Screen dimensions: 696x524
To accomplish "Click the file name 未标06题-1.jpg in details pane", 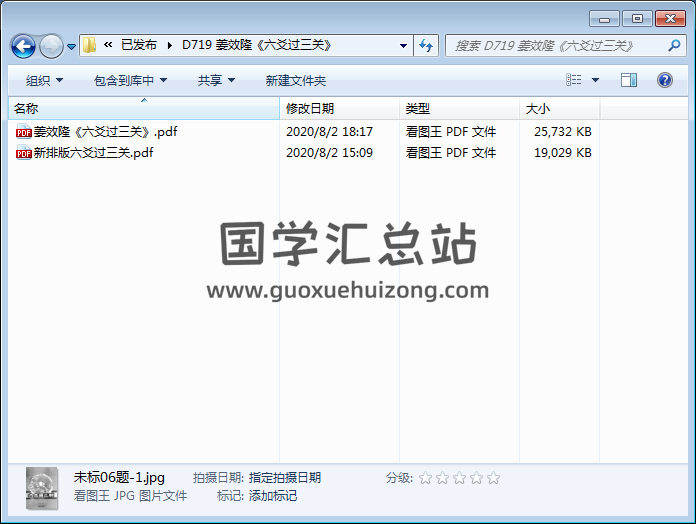I will click(x=119, y=477).
